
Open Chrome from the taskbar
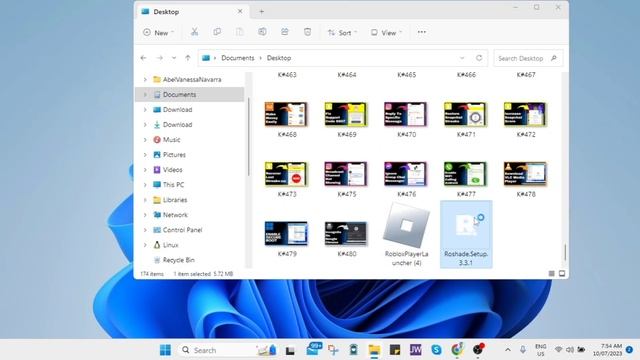[x=457, y=350]
